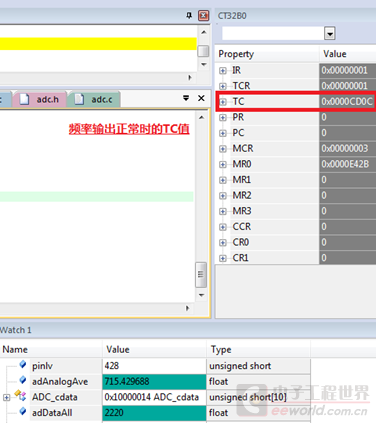The height and width of the screenshot is (423, 376).
Task: Close the active editor tab with X
Action: click(x=201, y=98)
